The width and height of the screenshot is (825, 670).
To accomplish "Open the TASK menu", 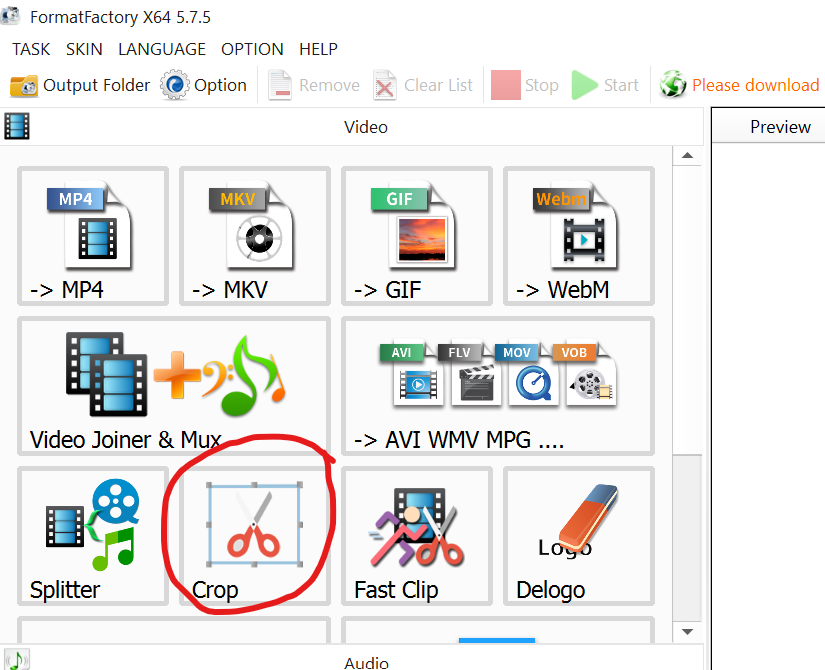I will click(31, 49).
